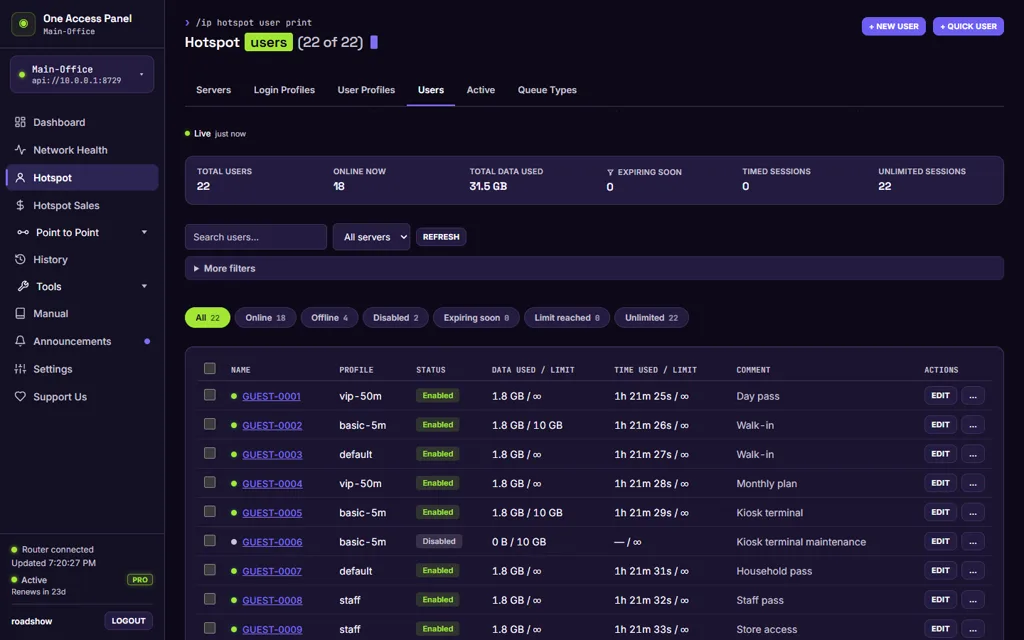The image size is (1024, 640).
Task: Open more actions for GUEST-0002
Action: click(972, 424)
